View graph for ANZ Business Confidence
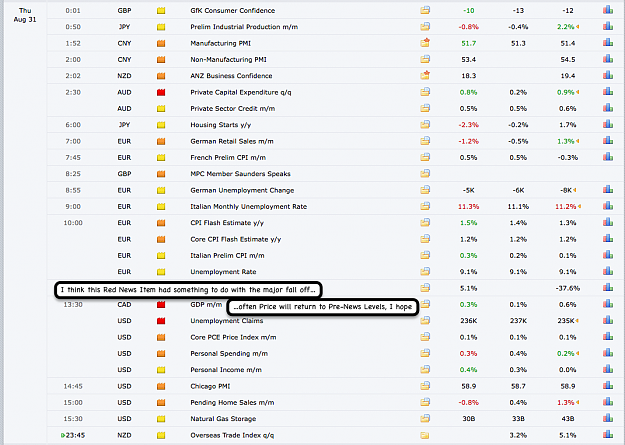 (x=608, y=75)
